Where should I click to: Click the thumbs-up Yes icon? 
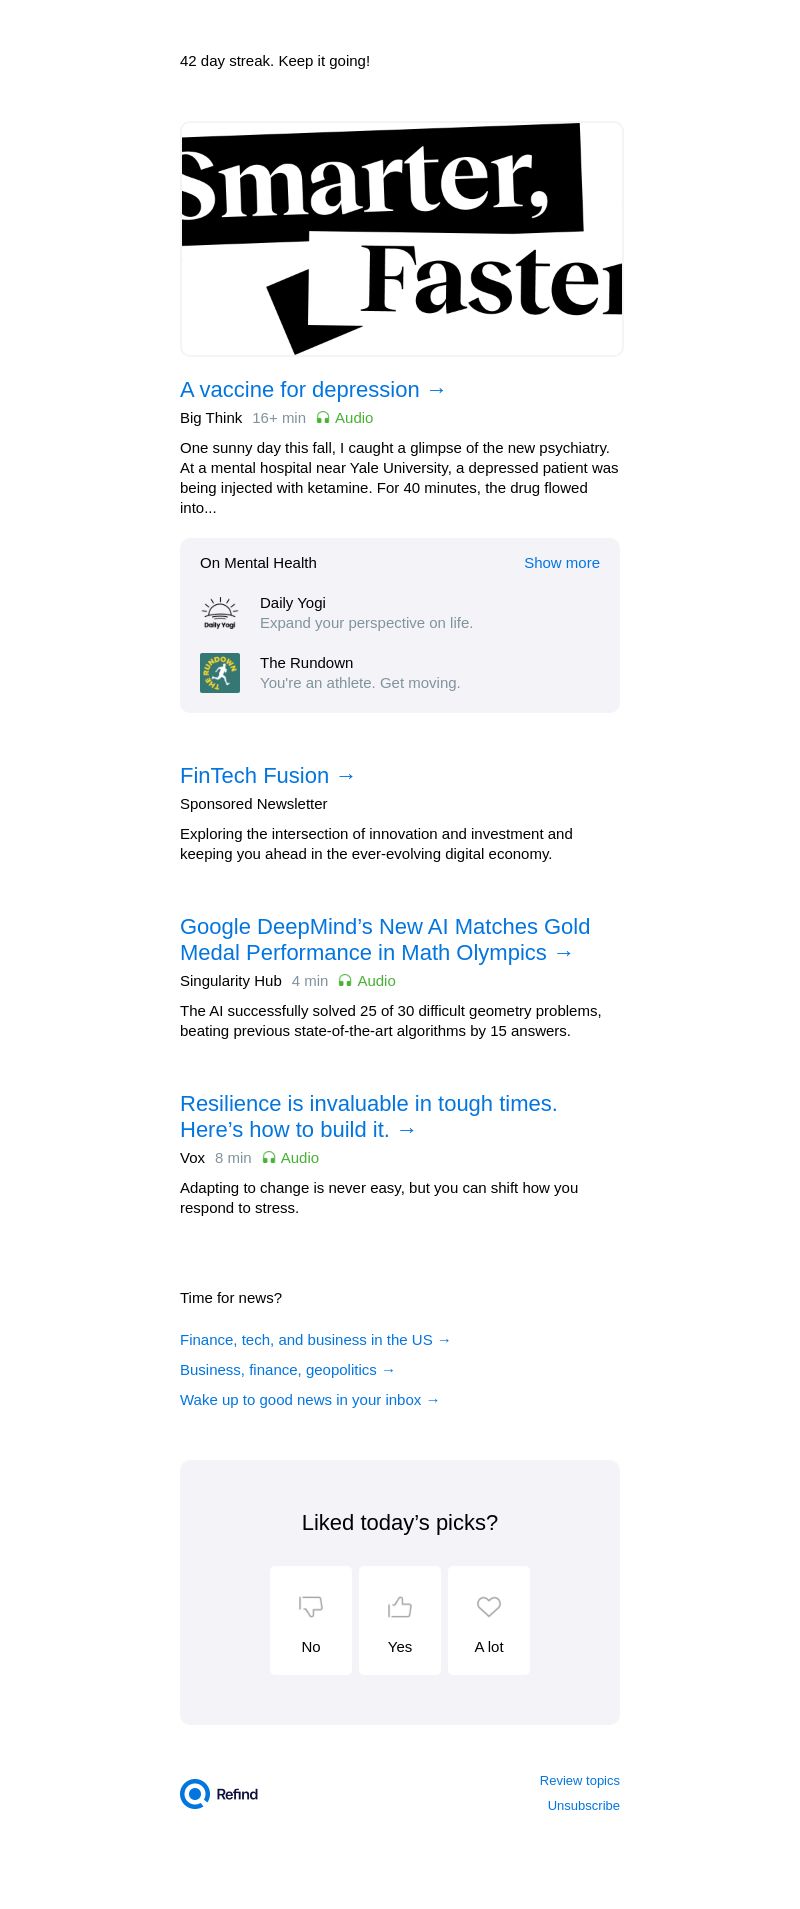[x=400, y=1606]
